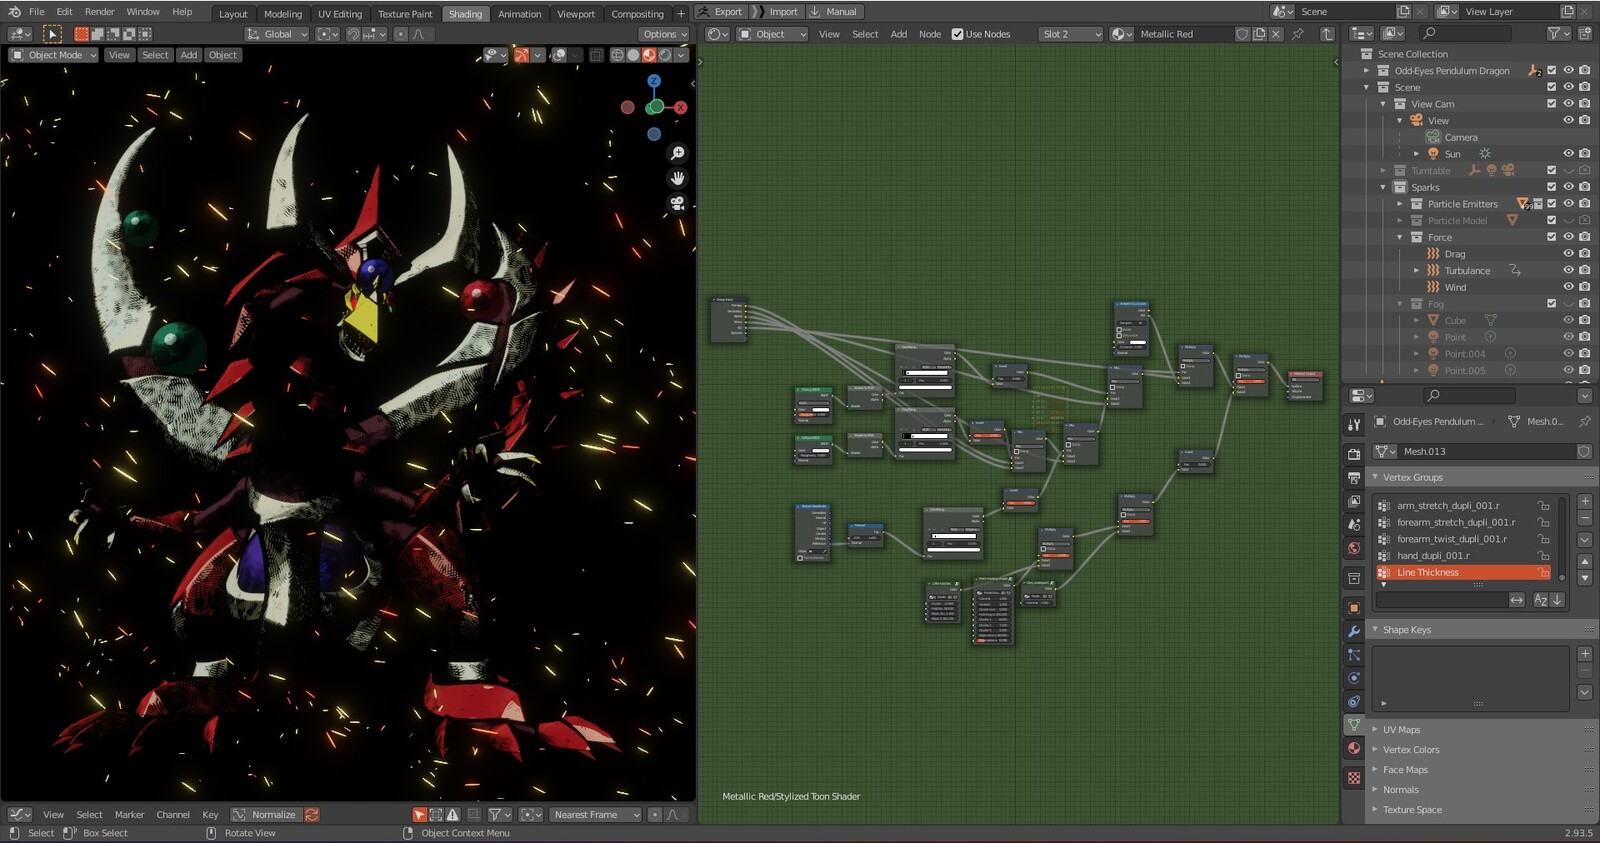Open the Object properties tab
This screenshot has height=843, width=1600.
point(1354,608)
